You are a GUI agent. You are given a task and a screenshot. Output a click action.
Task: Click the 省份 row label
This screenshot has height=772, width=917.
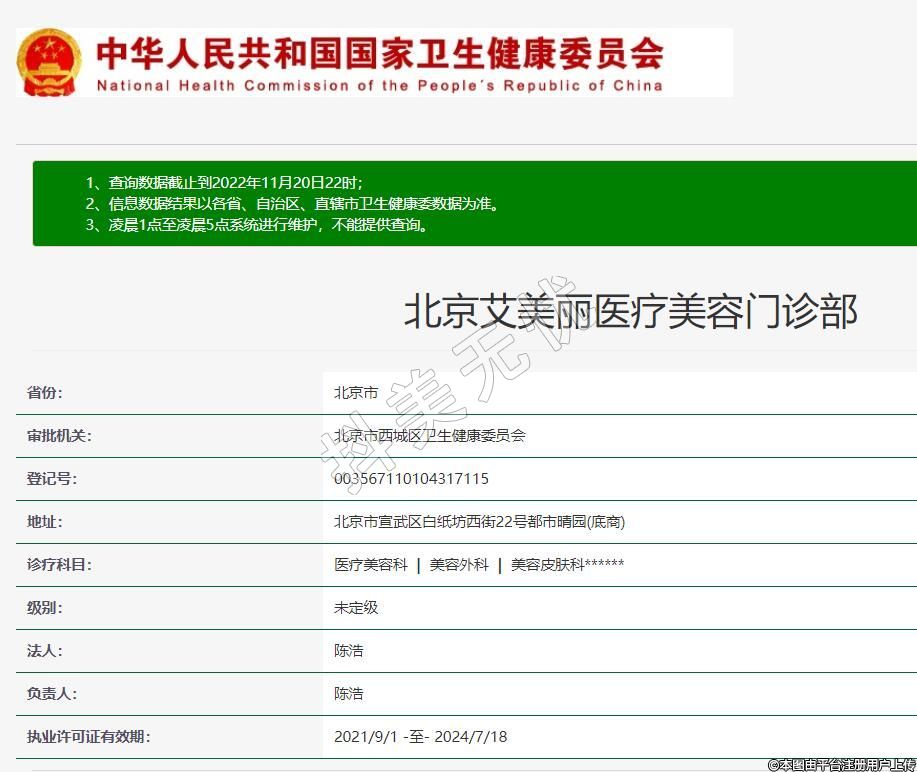[44, 393]
